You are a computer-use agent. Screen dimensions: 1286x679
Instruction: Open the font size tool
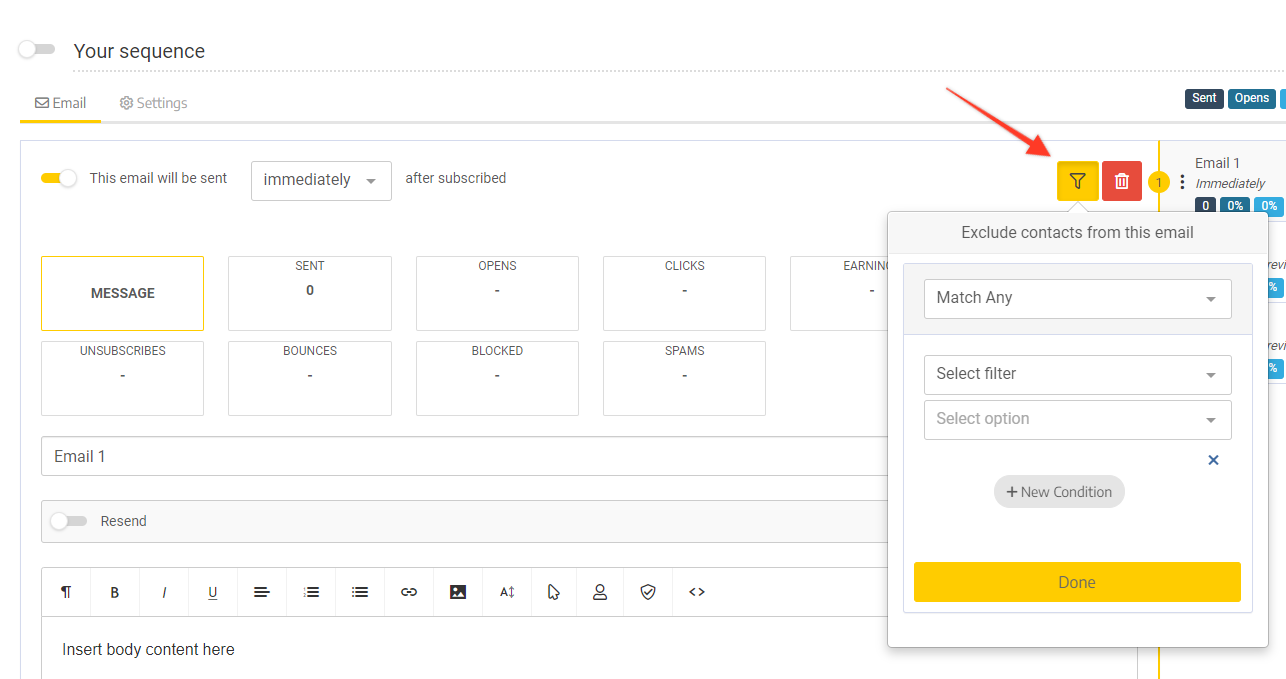[x=507, y=592]
